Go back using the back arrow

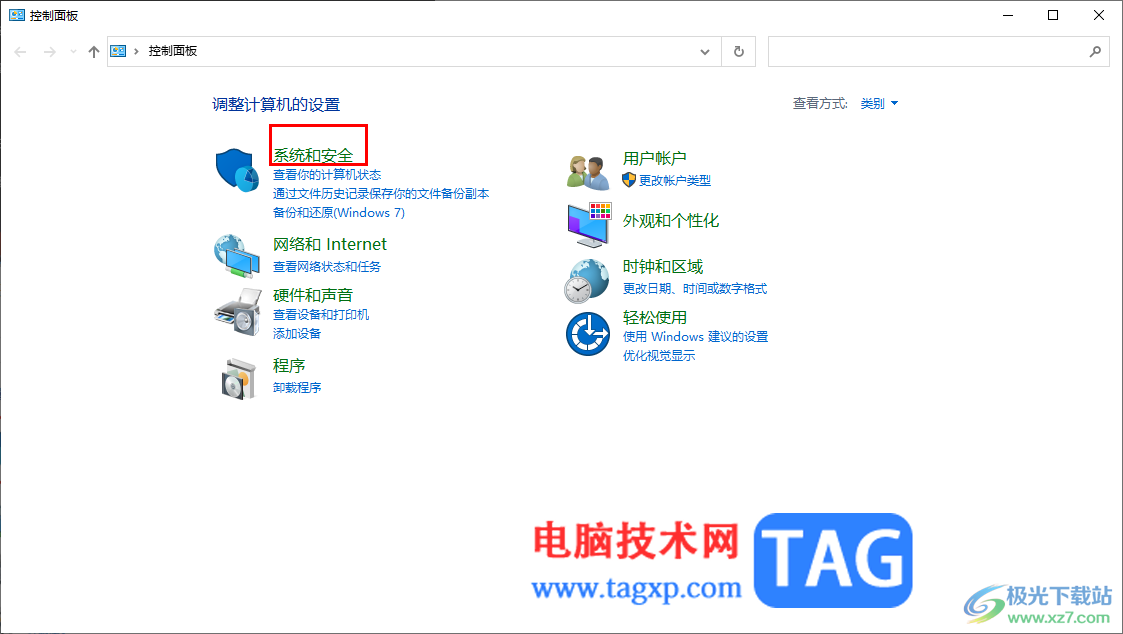pyautogui.click(x=20, y=52)
